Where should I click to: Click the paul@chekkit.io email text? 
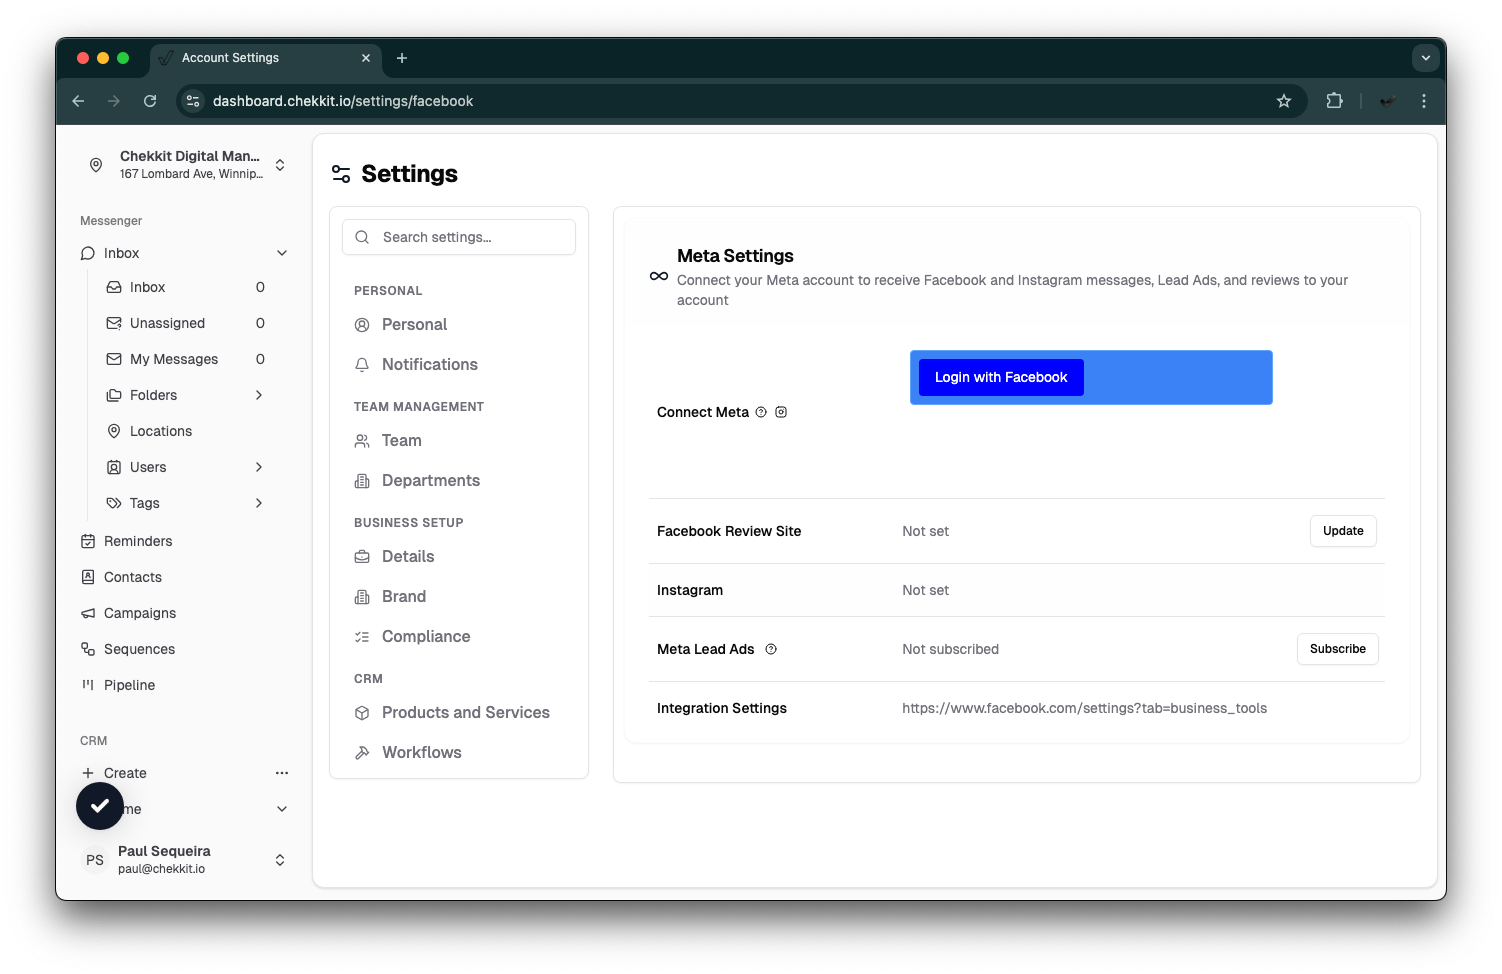[161, 869]
